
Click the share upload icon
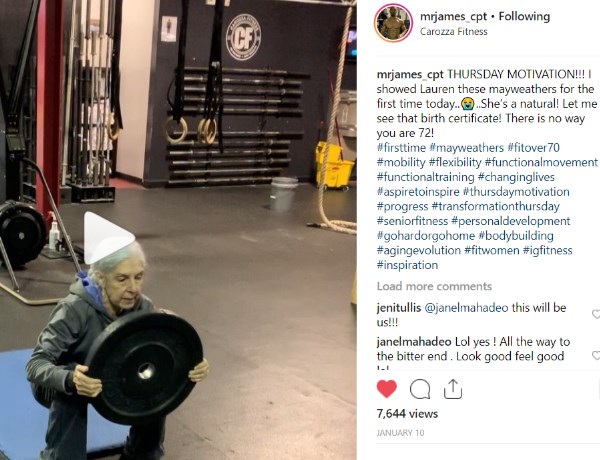(453, 389)
